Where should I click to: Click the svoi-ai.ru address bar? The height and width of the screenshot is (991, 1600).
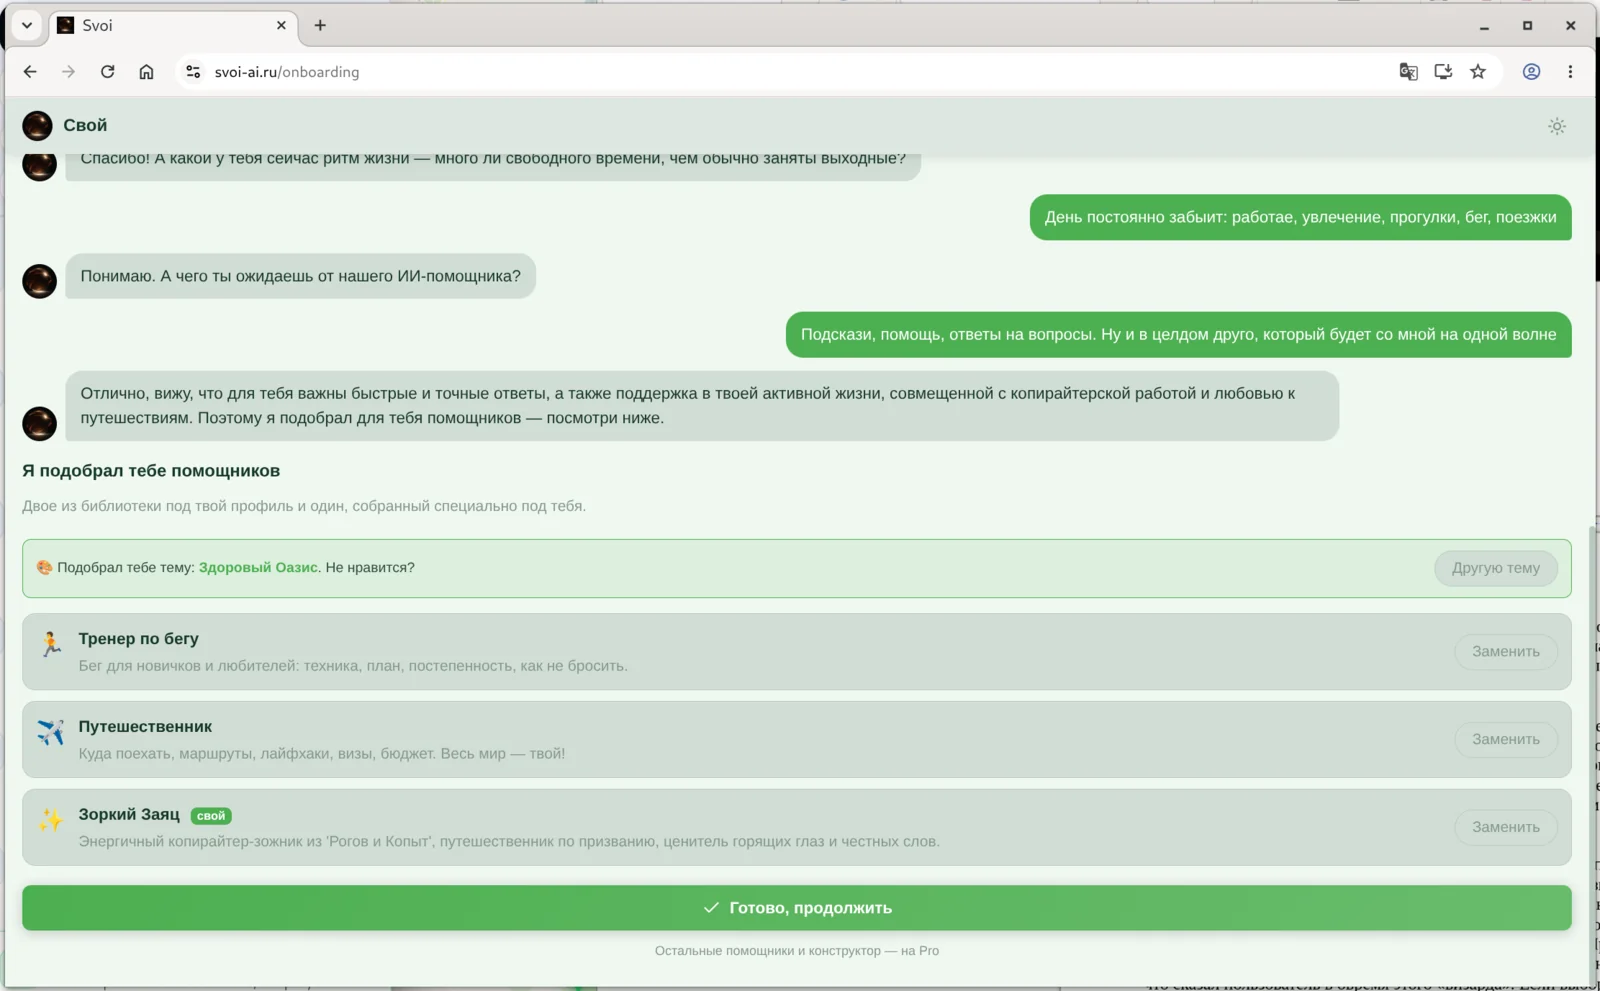click(x=780, y=72)
